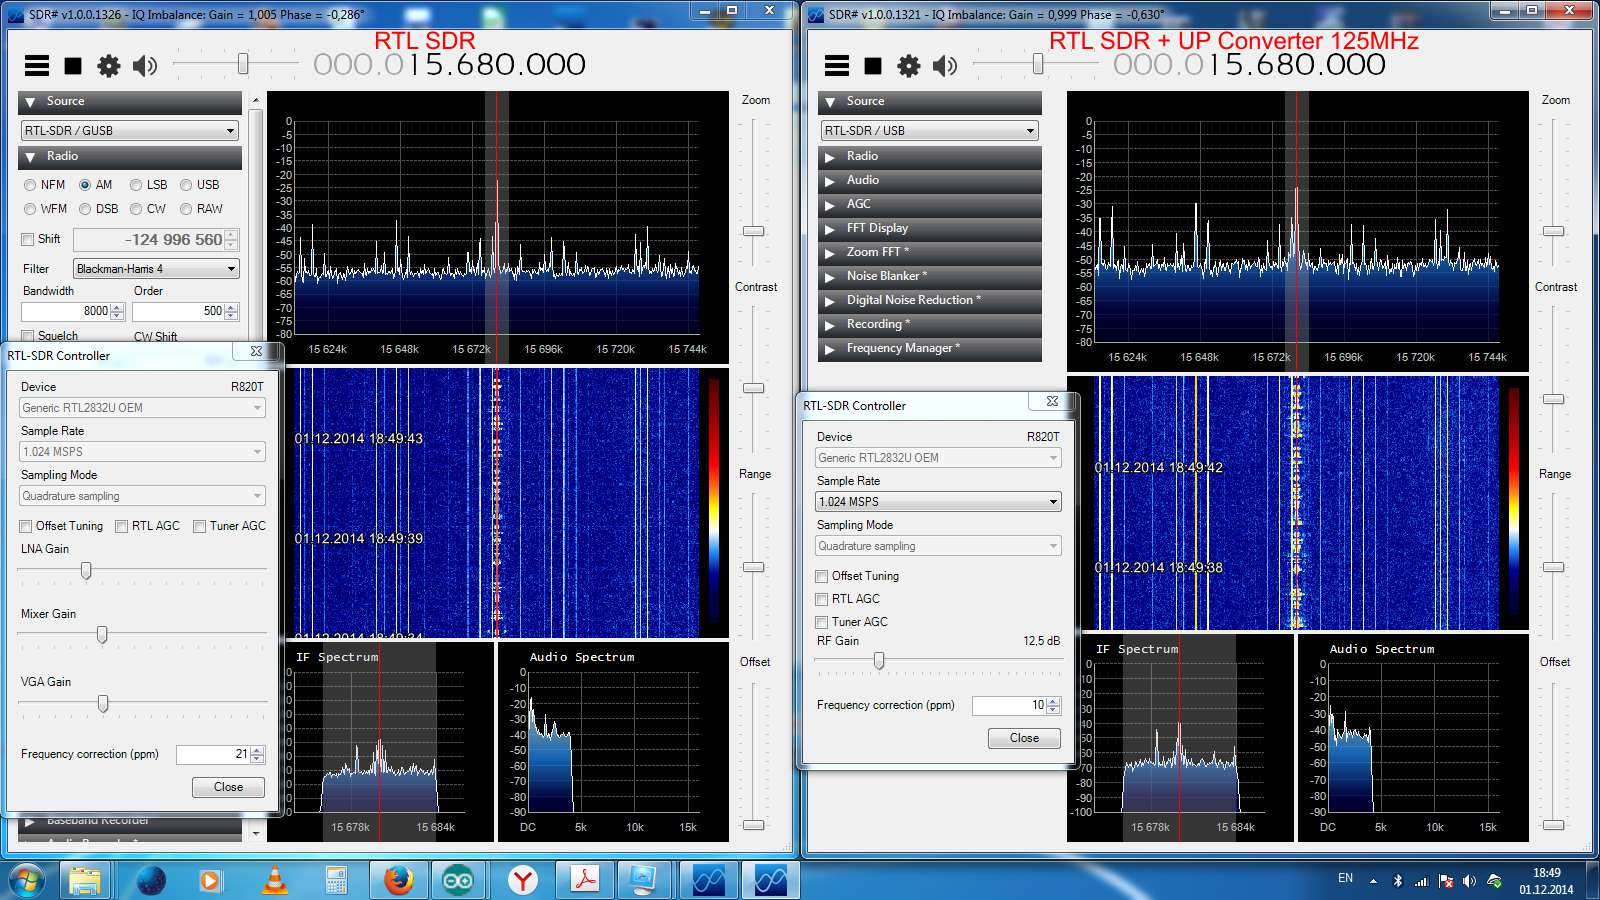Open RTL-SDR / GUSB source dropdown

(x=130, y=131)
